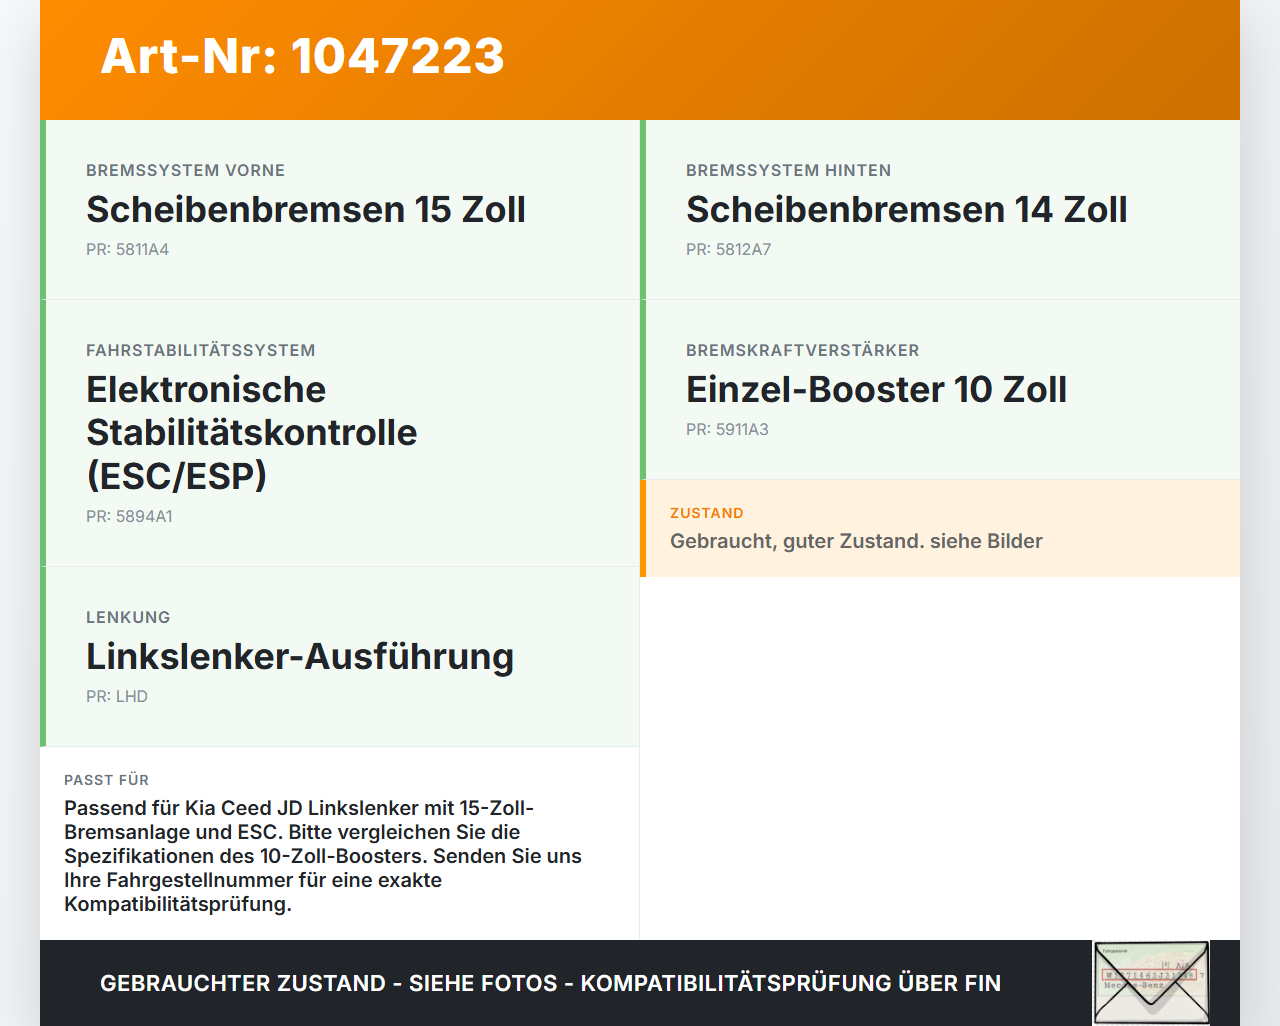Click the Fahrstabilitätssystem label

(x=200, y=350)
